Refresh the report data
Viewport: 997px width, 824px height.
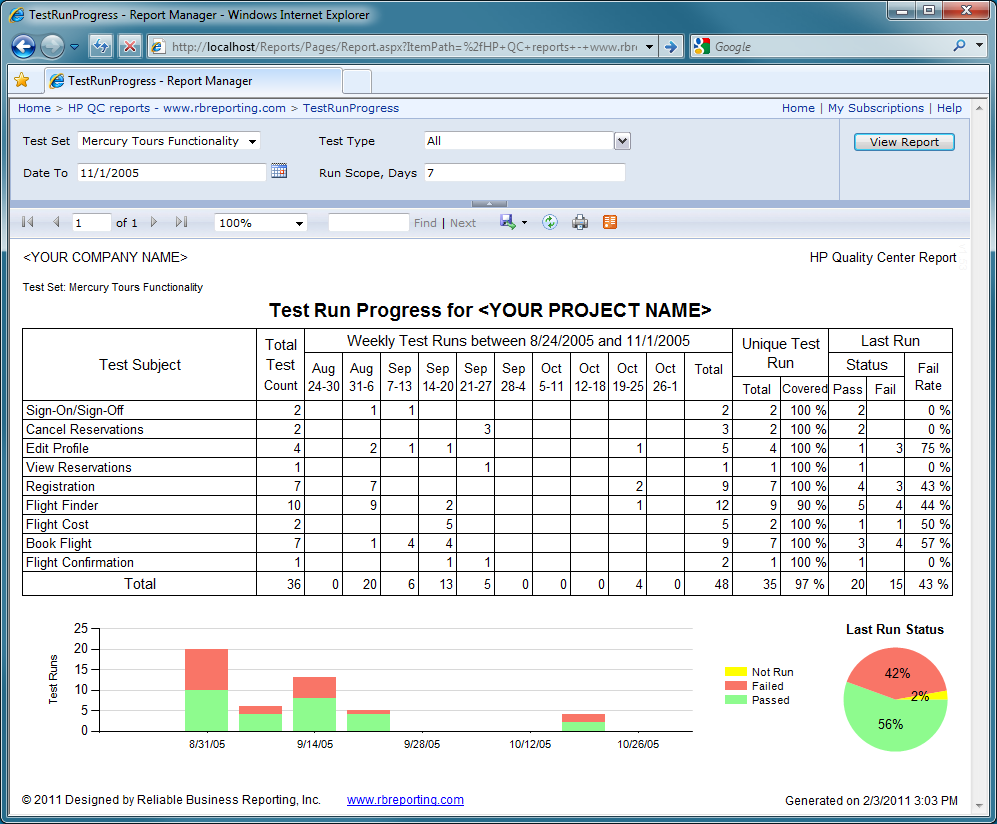[549, 222]
